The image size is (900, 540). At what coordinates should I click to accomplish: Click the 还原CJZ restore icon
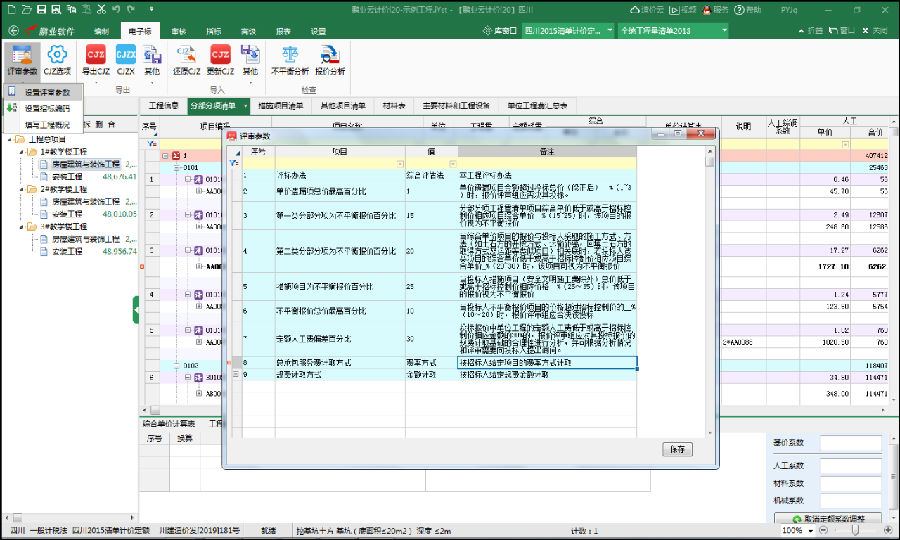181,59
